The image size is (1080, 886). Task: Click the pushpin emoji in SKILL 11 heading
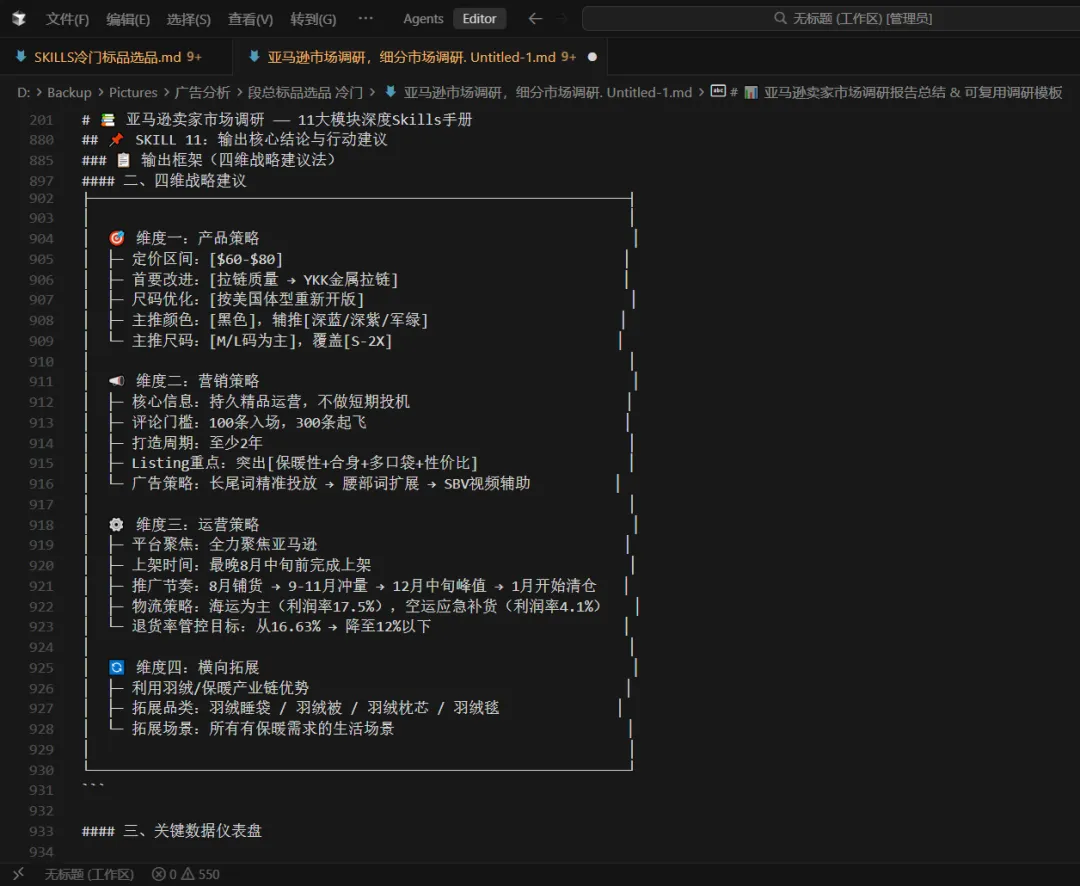click(x=116, y=140)
